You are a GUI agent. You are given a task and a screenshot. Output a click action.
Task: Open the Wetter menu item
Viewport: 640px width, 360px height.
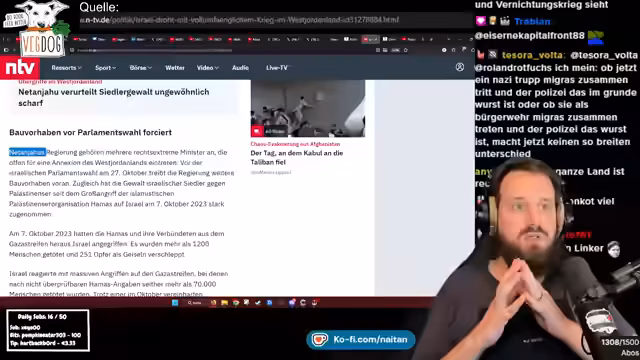(175, 68)
